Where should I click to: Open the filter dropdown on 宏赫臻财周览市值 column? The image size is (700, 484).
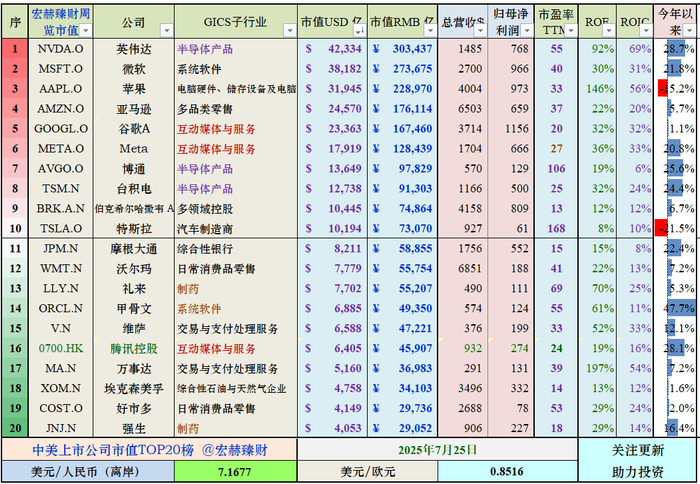point(85,30)
